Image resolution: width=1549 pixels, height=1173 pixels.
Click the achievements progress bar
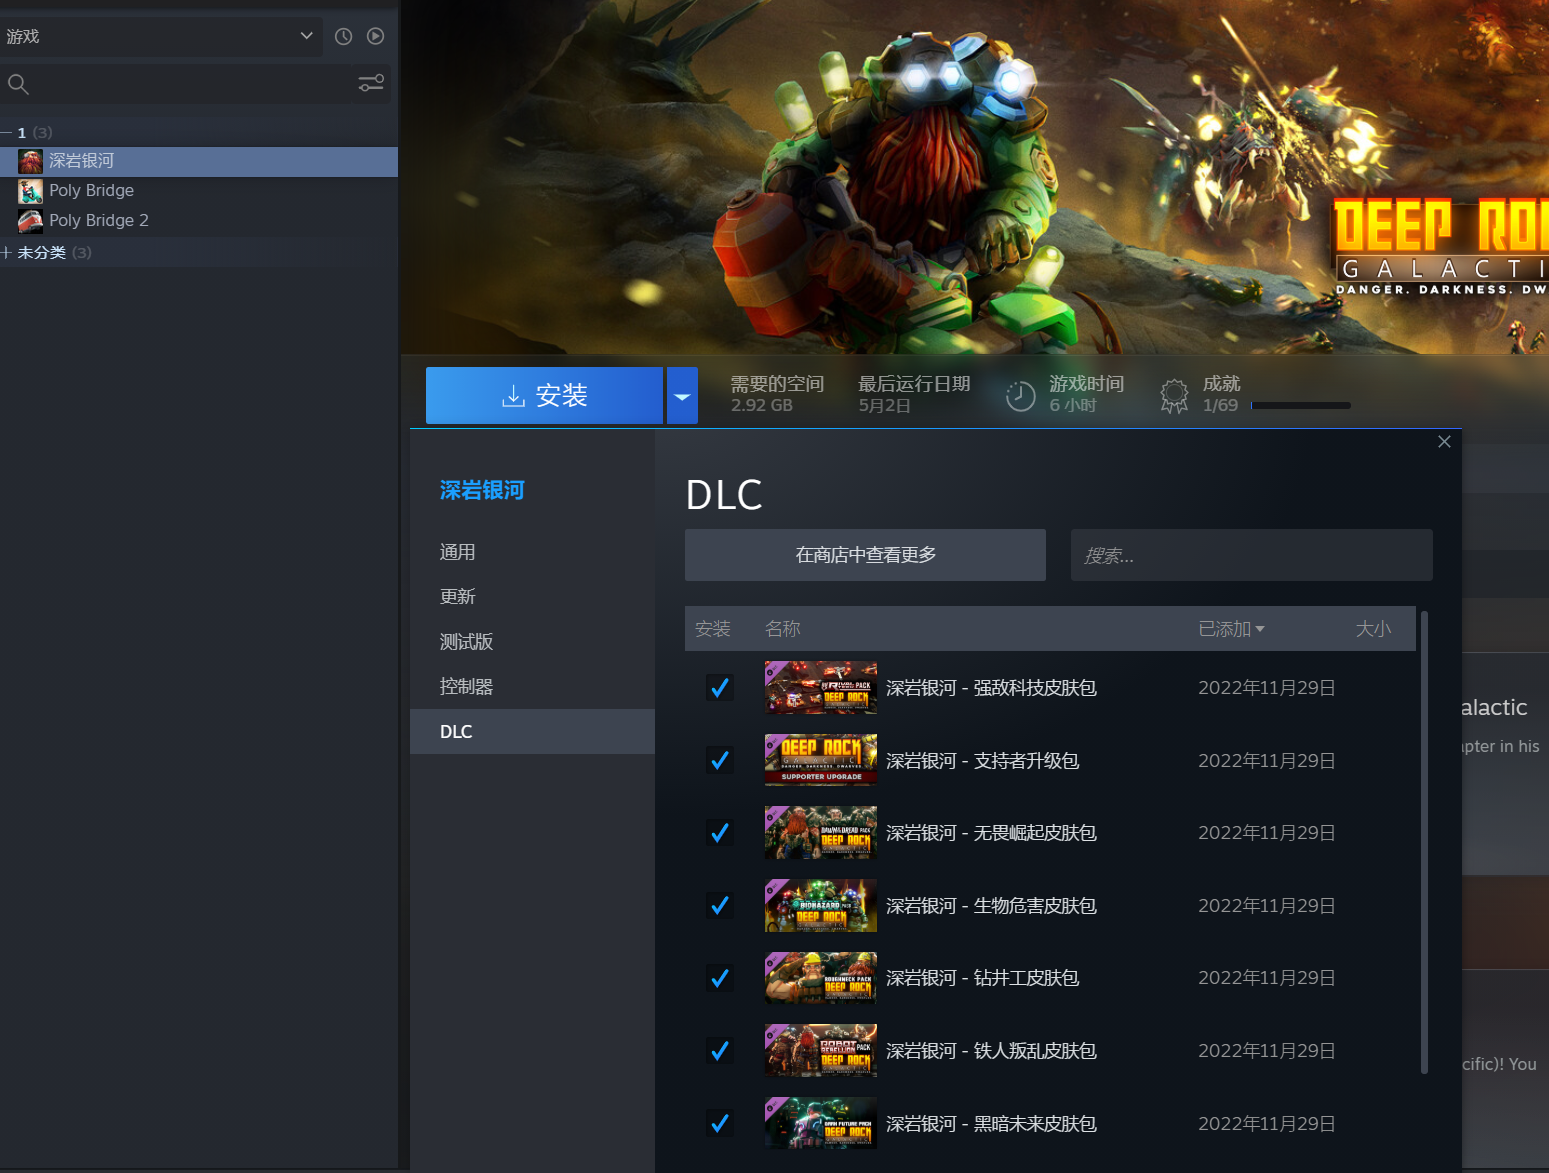[1301, 406]
